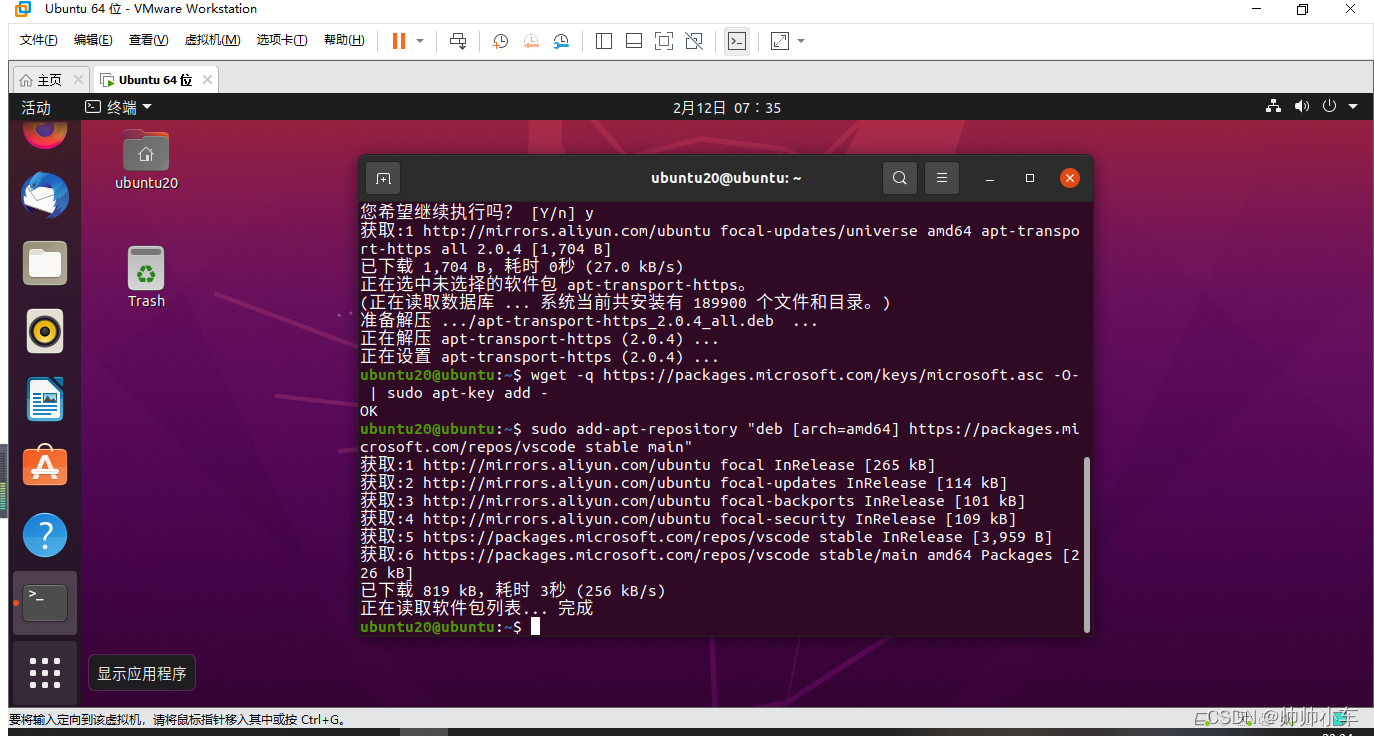Viewport: 1374px width, 736px height.
Task: Click the terminal search magnifier button
Action: click(x=900, y=178)
